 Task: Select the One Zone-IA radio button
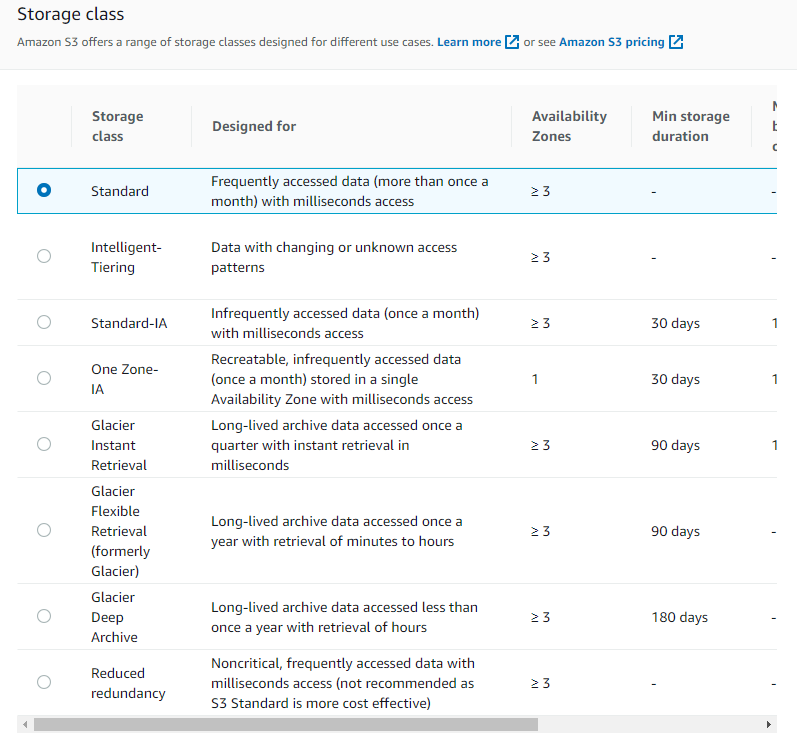(x=44, y=378)
